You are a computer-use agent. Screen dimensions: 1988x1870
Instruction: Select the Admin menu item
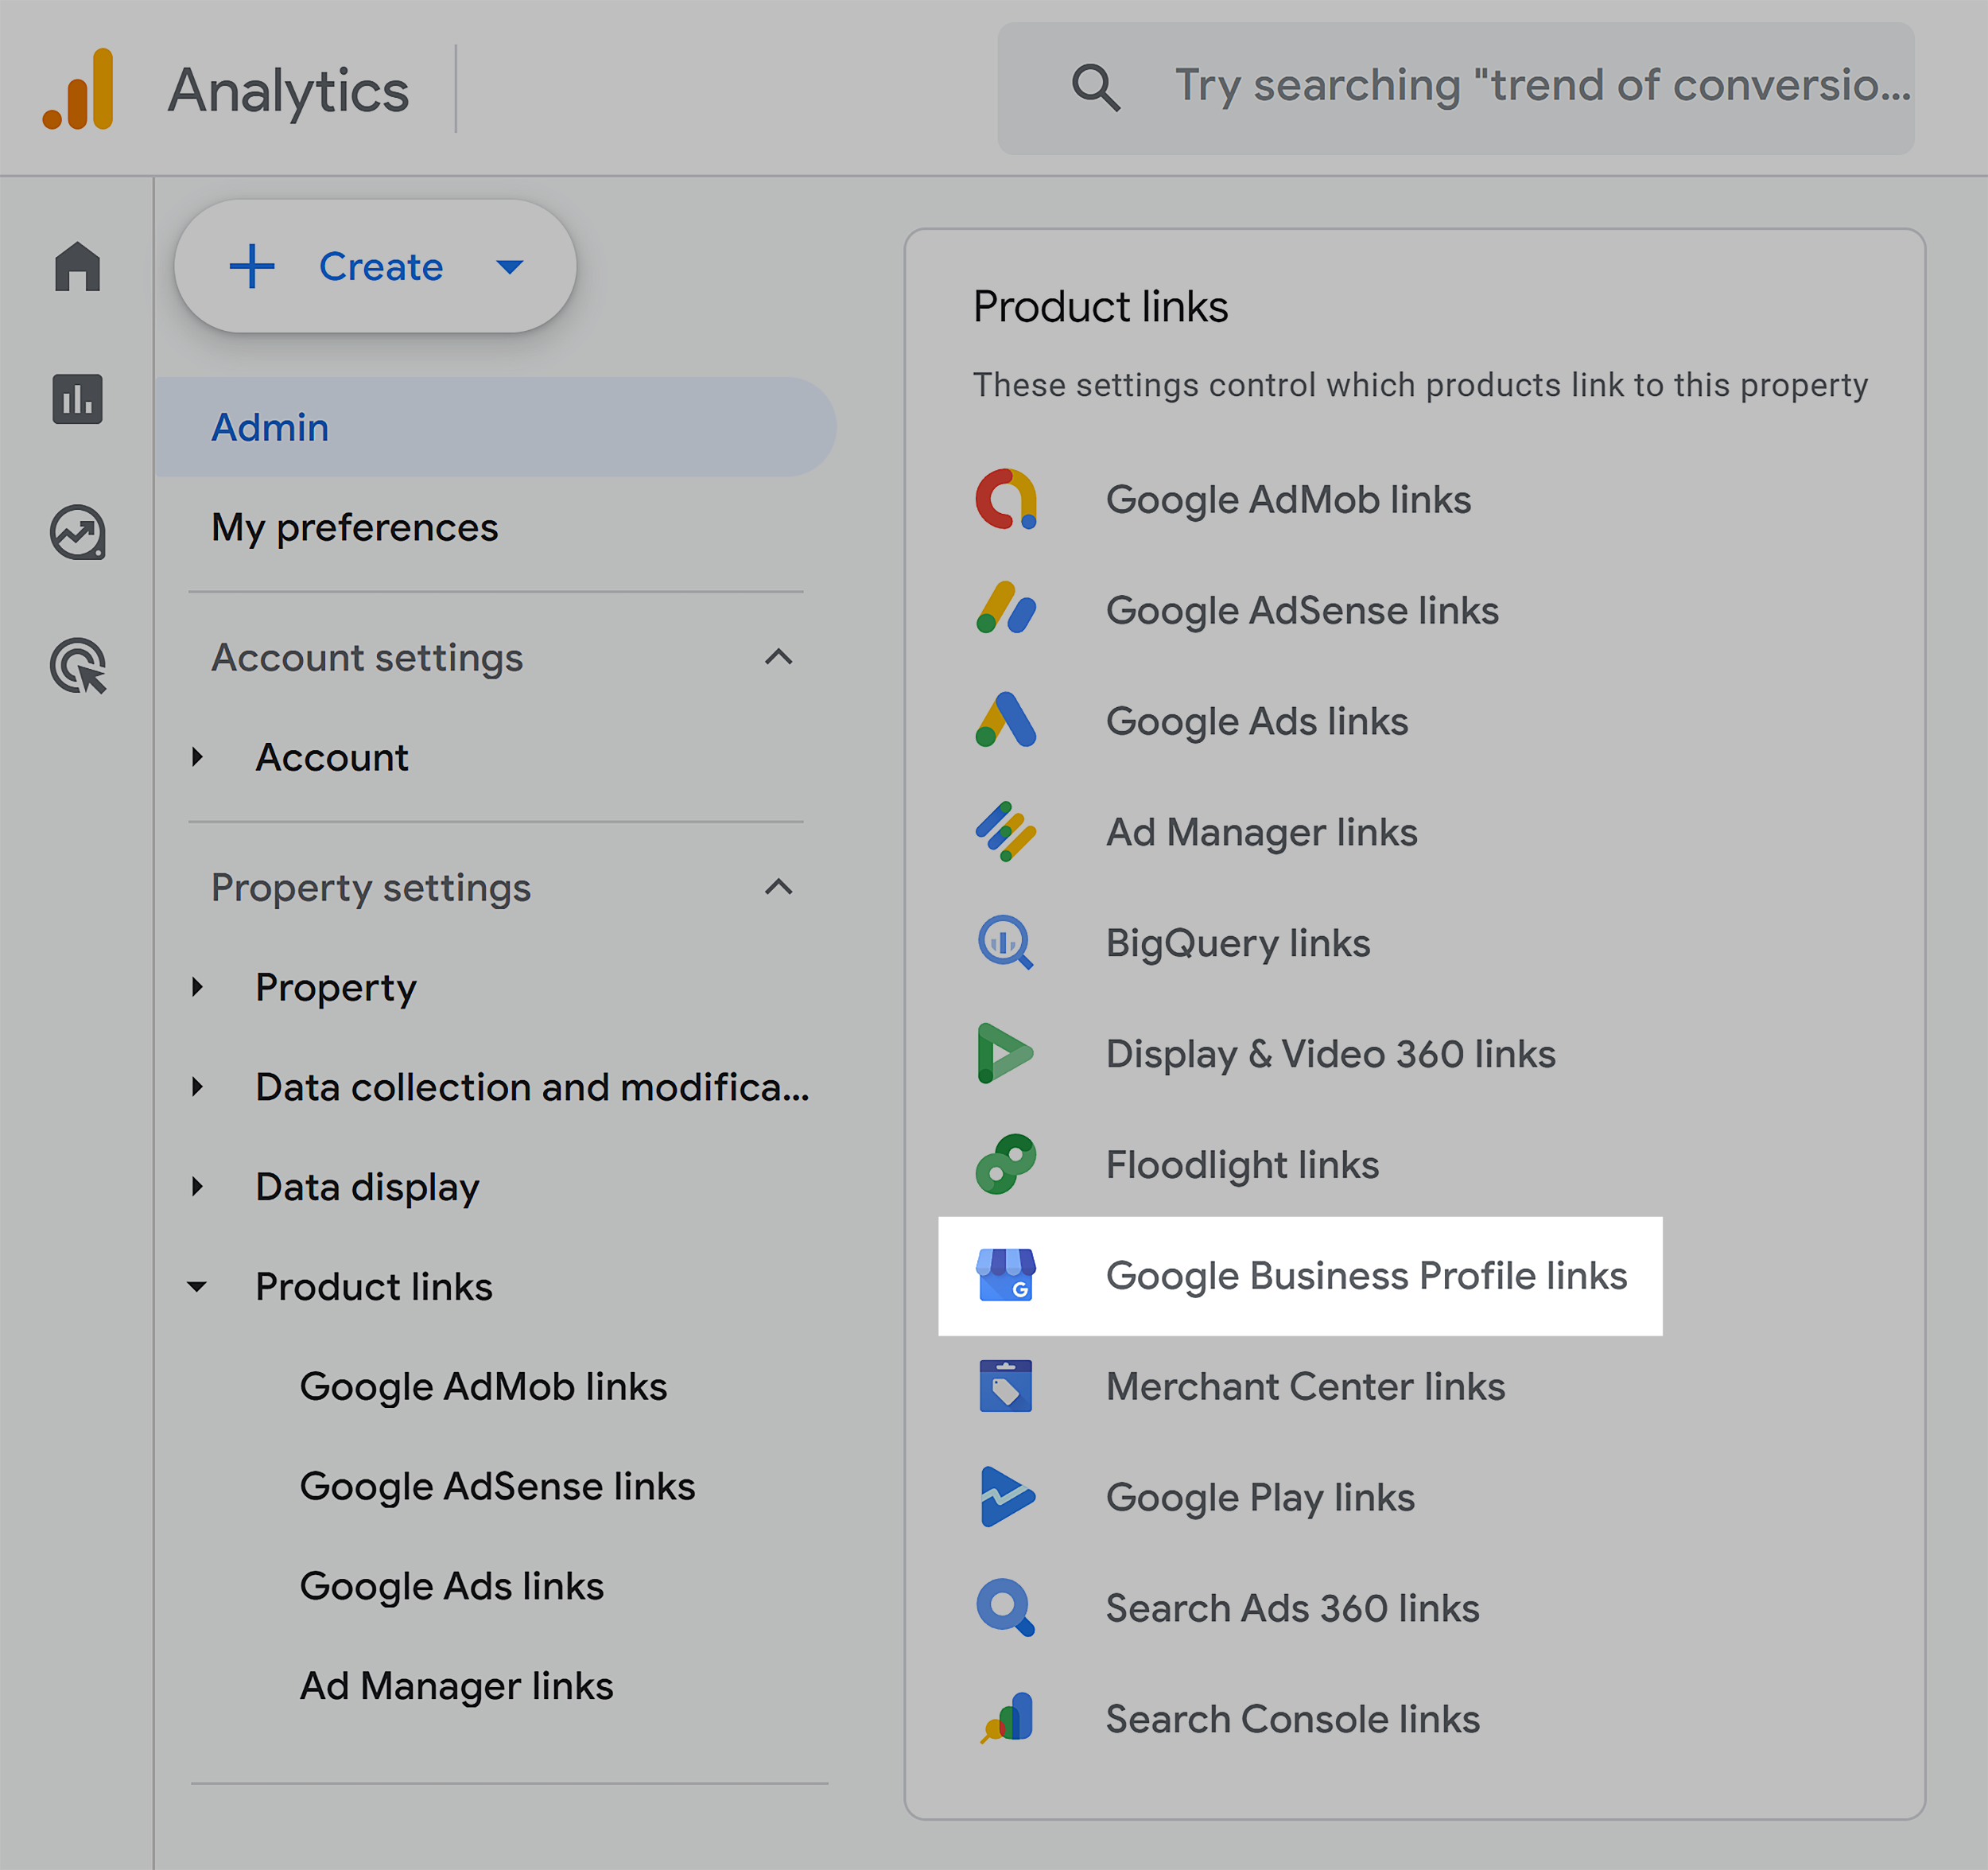[x=496, y=427]
